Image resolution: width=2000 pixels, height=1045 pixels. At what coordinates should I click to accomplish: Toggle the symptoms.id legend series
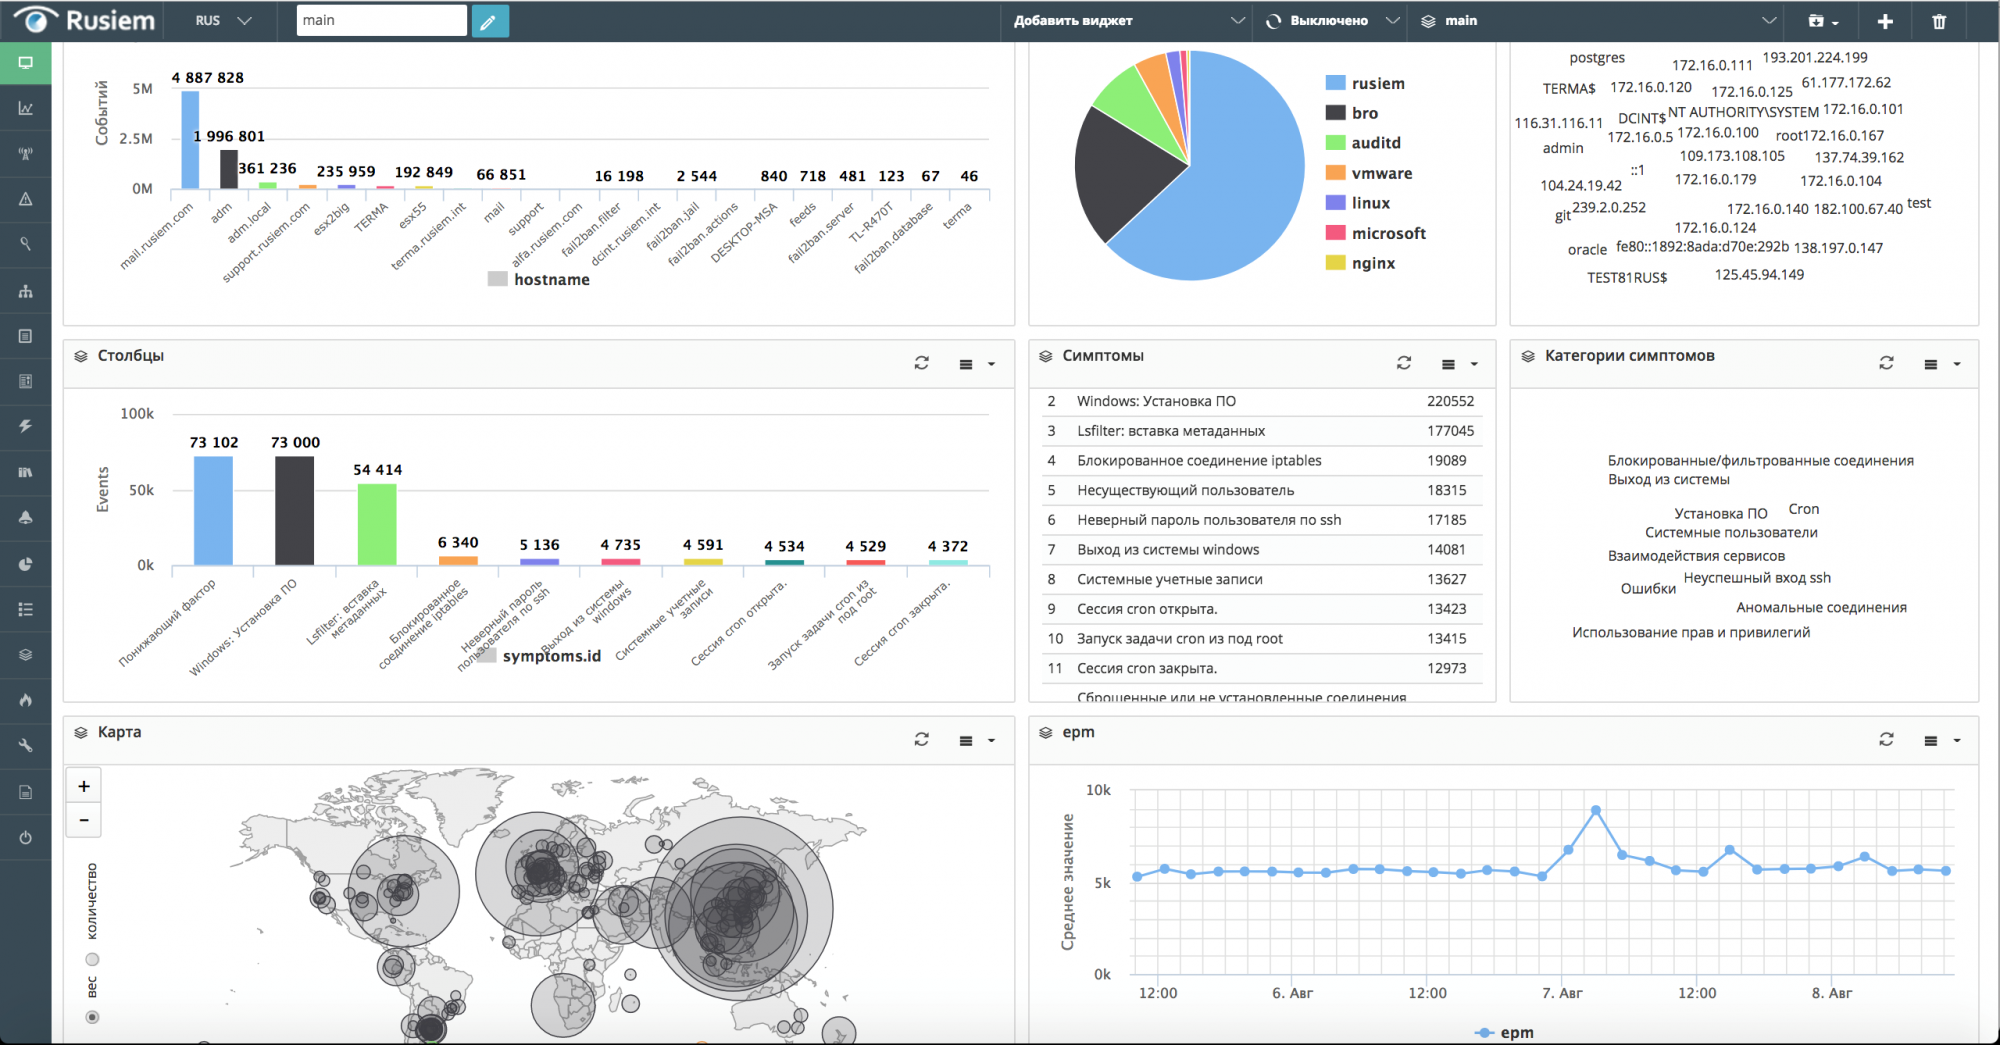pos(539,656)
